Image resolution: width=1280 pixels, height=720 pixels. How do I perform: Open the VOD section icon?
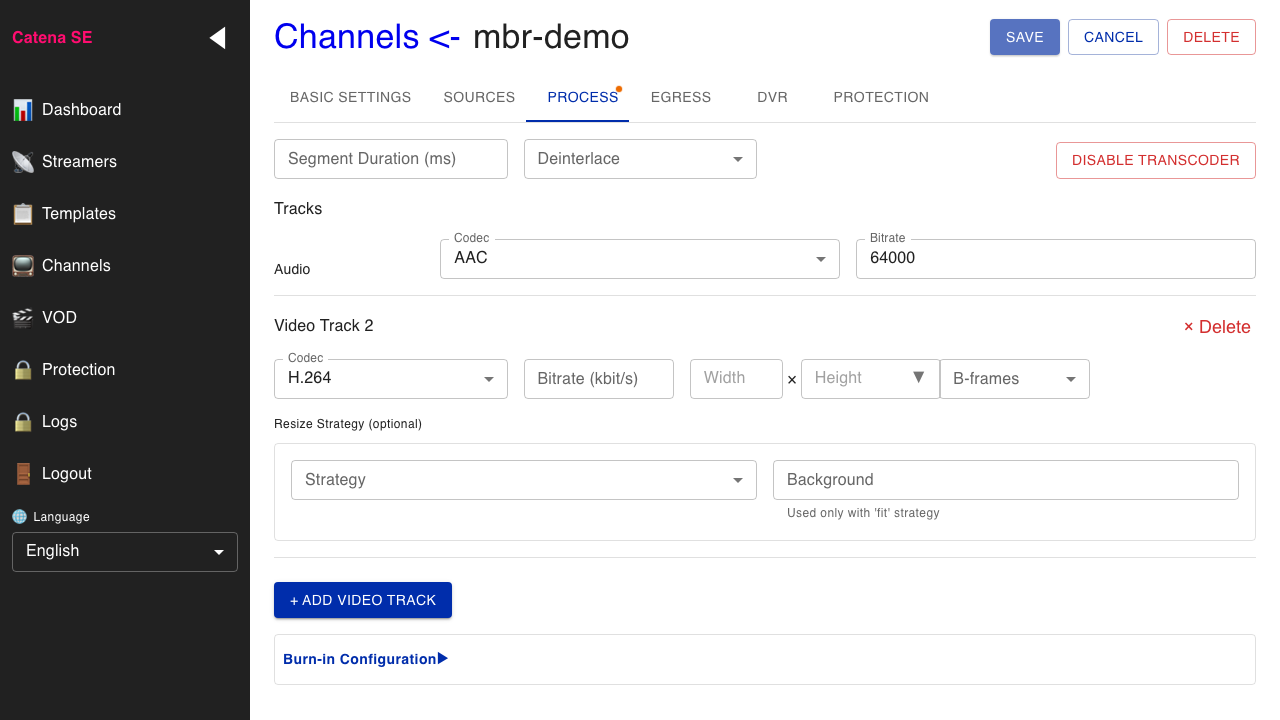click(22, 317)
